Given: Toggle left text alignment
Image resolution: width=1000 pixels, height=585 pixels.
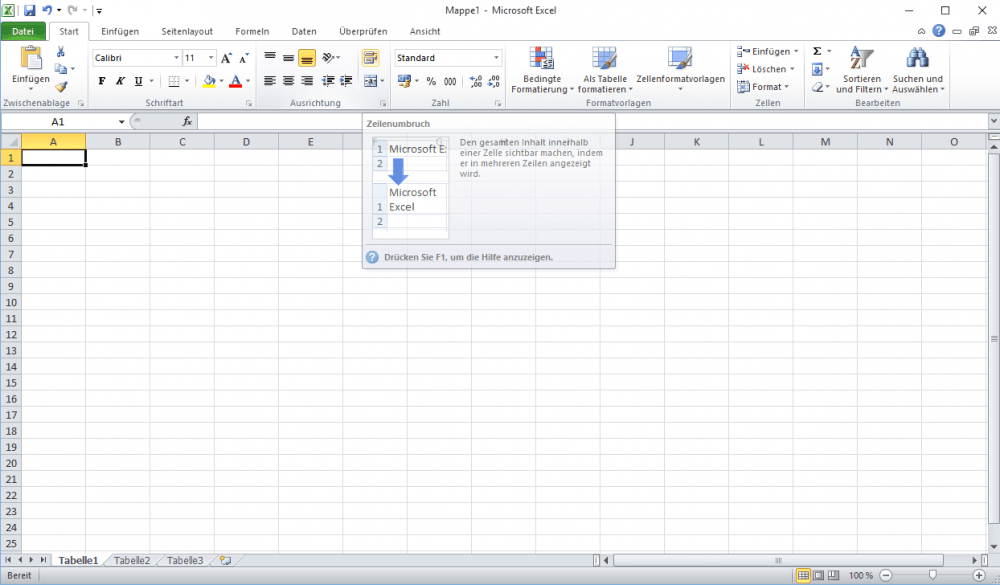Looking at the screenshot, I should 270,80.
